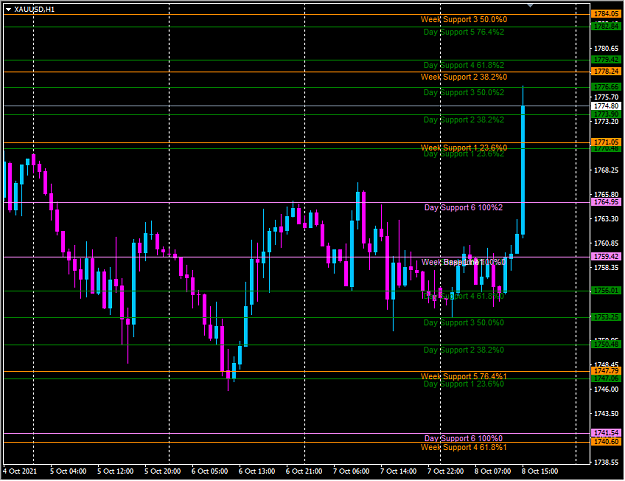Click the orange 1784.05 price tag
Screen dimensions: 625x481
[x=606, y=14]
